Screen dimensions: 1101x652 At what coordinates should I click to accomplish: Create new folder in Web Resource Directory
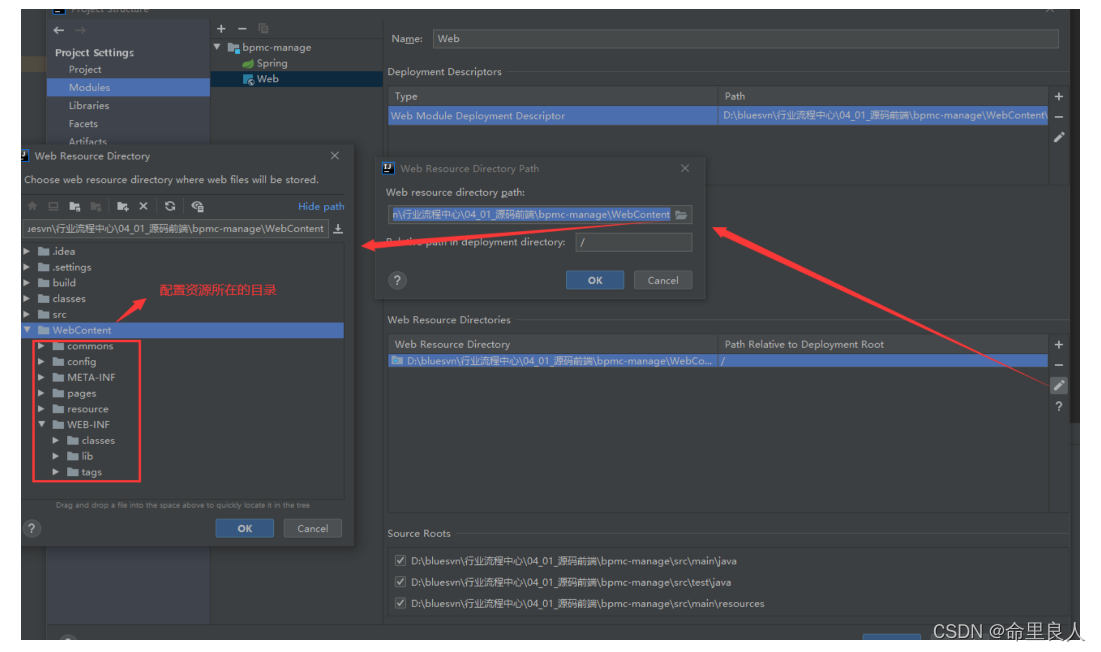pos(123,206)
